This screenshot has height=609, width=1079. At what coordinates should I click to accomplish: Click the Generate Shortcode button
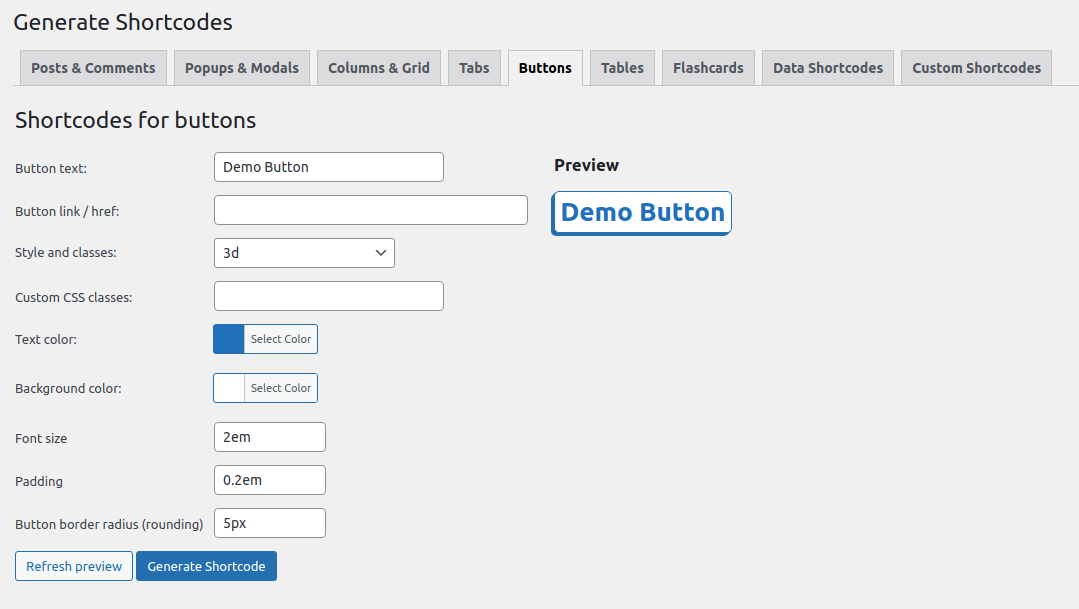(206, 566)
